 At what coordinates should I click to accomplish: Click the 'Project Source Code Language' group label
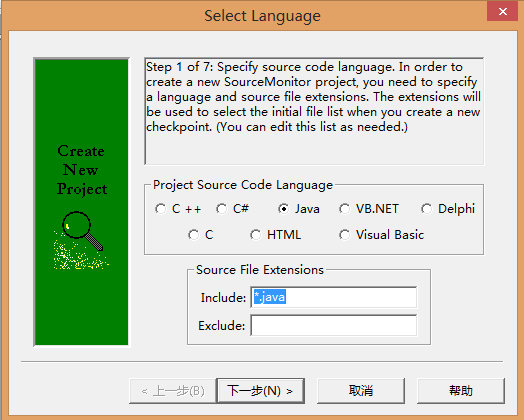[x=243, y=185]
